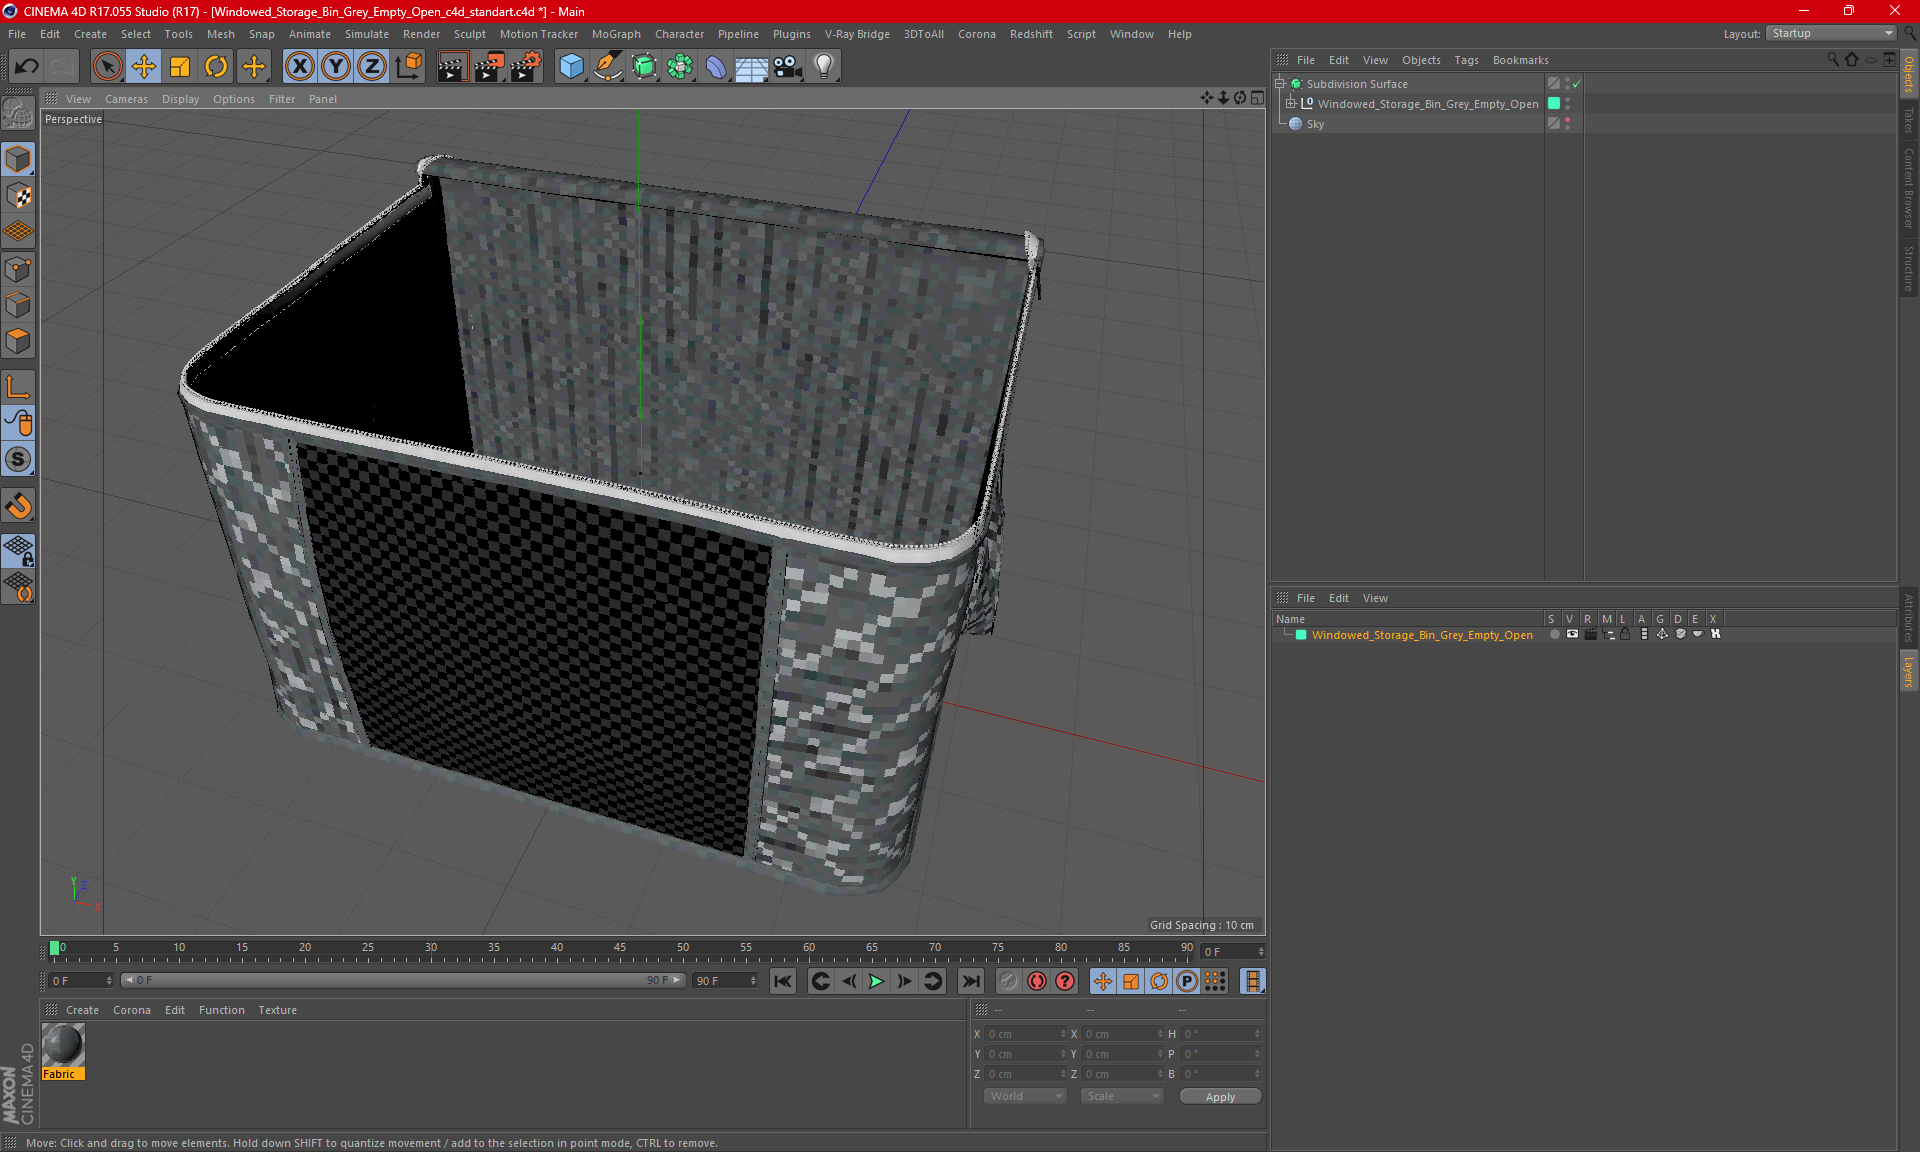This screenshot has width=1920, height=1152.
Task: Toggle Subdivision Surface enabled checkmark
Action: coord(1576,84)
